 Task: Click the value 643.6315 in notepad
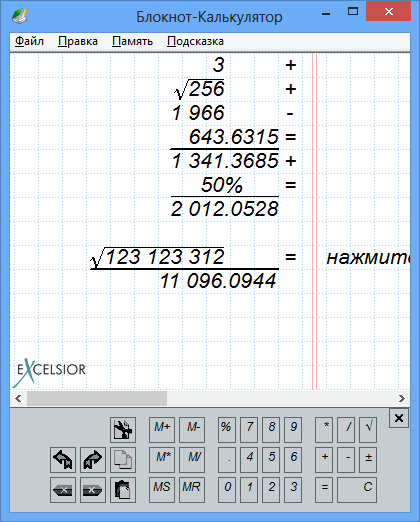coord(233,137)
